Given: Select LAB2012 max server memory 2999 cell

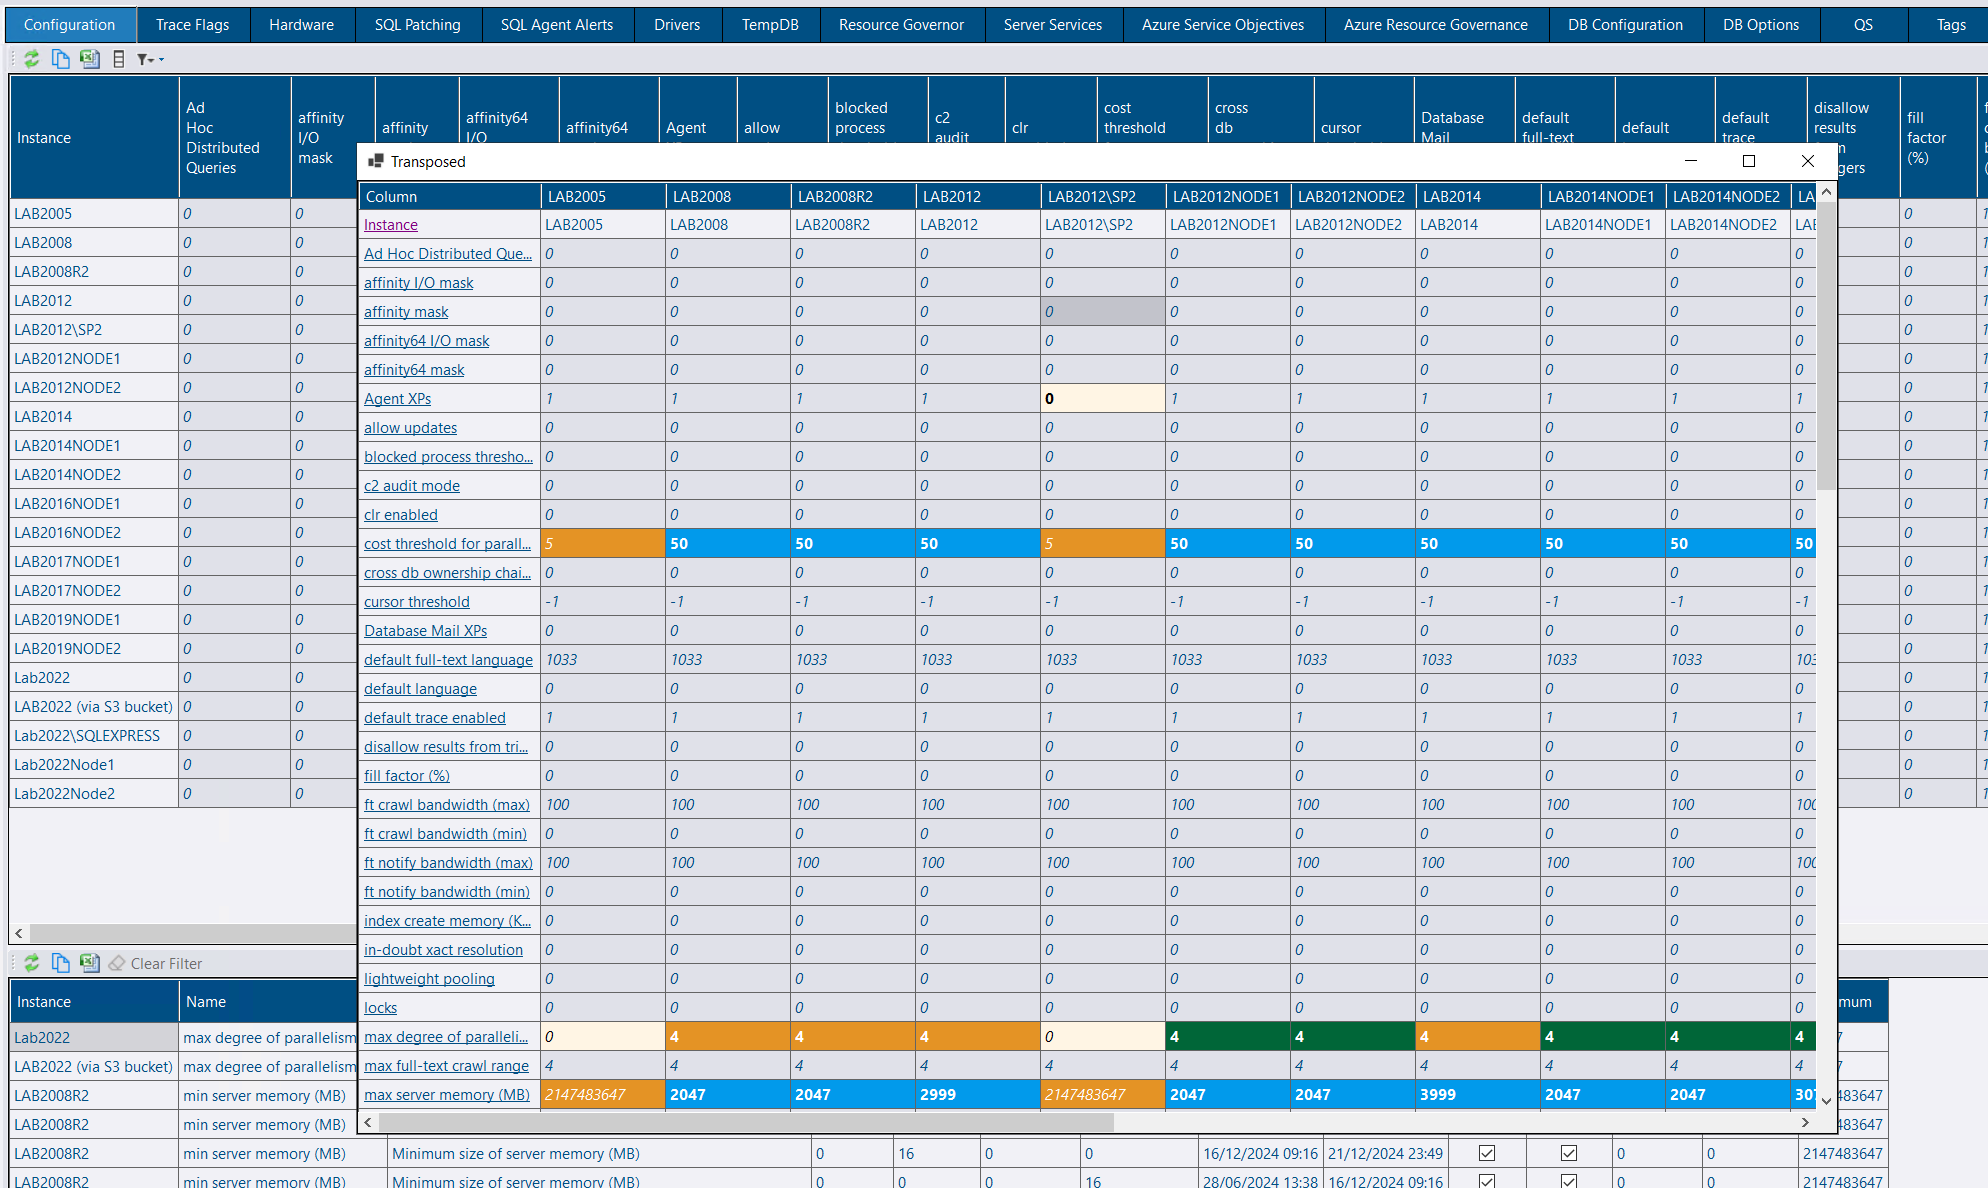Looking at the screenshot, I should [x=978, y=1095].
